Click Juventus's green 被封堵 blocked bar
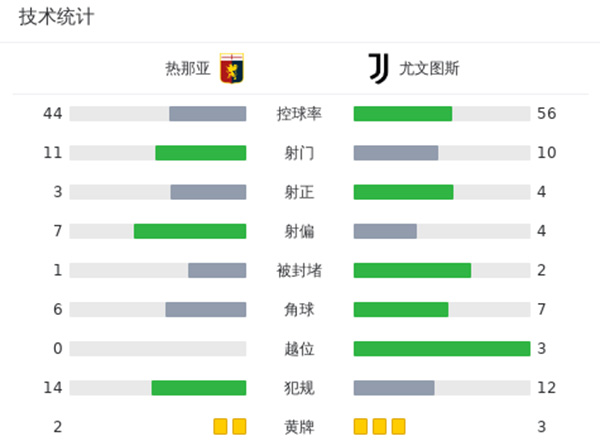Screen dimensions: 600x442 [x=412, y=270]
